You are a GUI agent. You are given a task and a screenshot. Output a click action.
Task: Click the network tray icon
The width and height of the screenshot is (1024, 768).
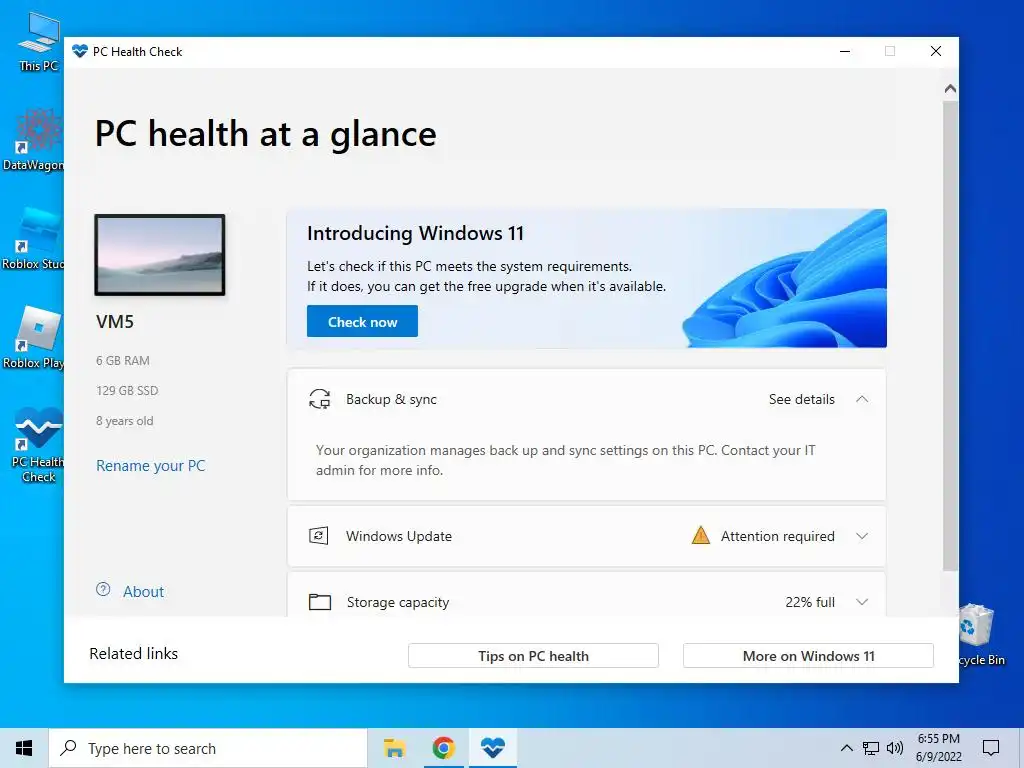pyautogui.click(x=871, y=748)
